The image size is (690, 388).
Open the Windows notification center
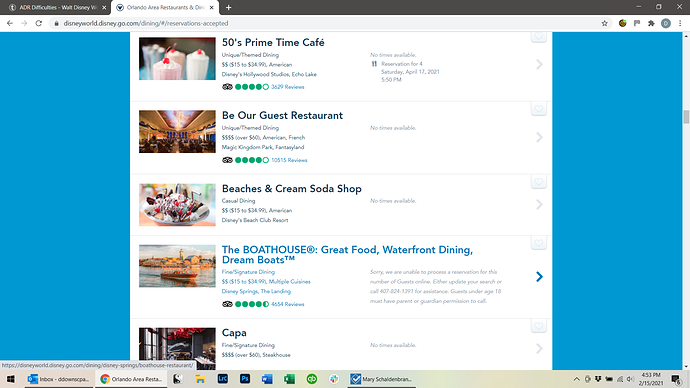click(677, 379)
